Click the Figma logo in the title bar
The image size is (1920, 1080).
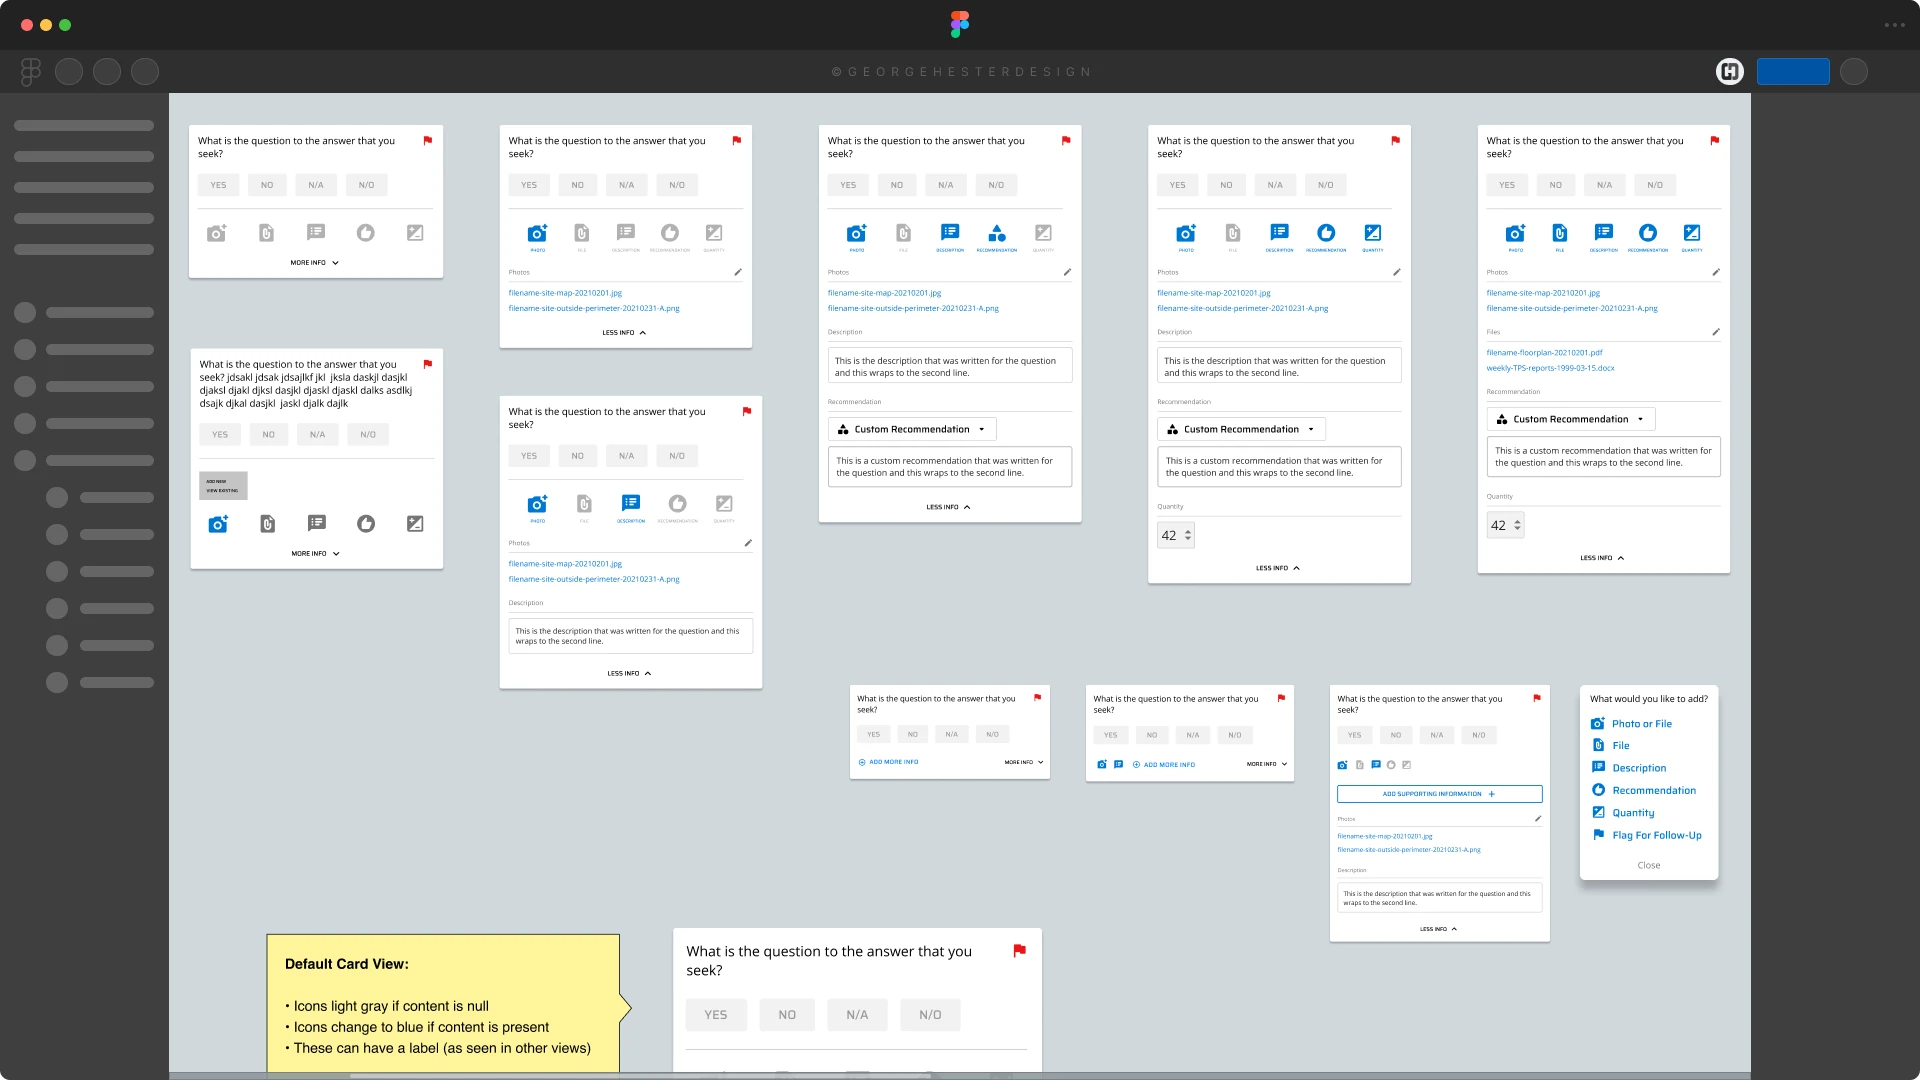point(960,24)
